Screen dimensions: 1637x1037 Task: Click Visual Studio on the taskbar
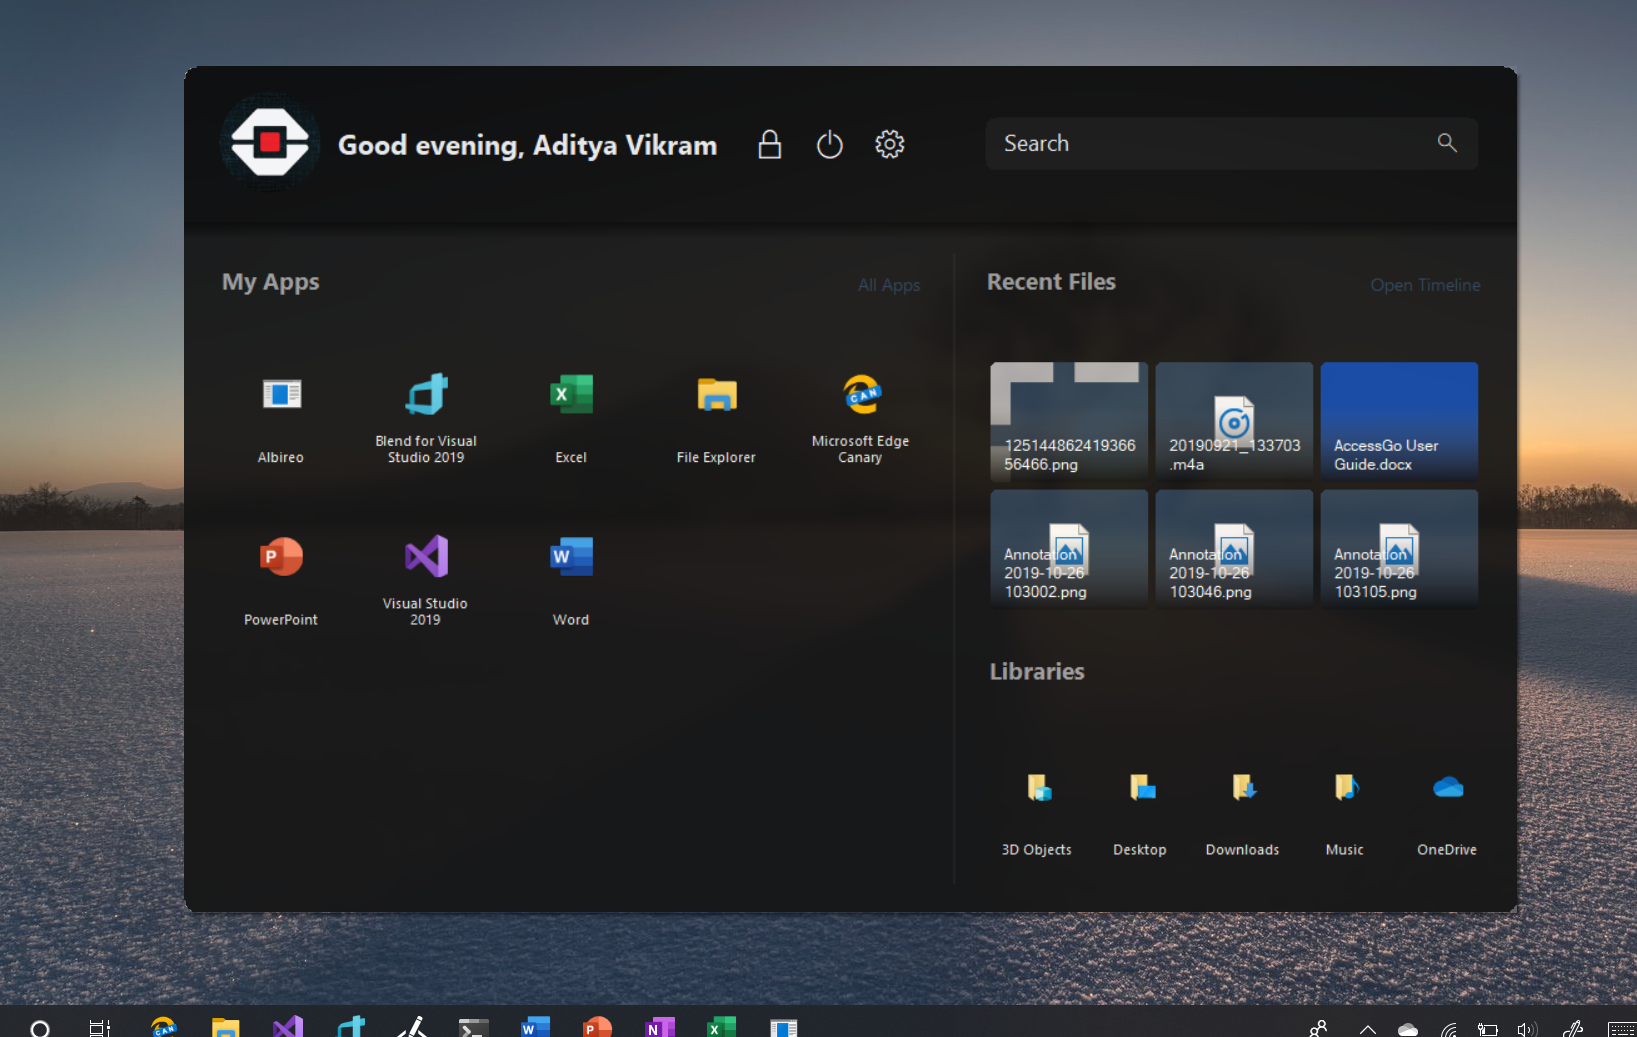click(288, 1027)
